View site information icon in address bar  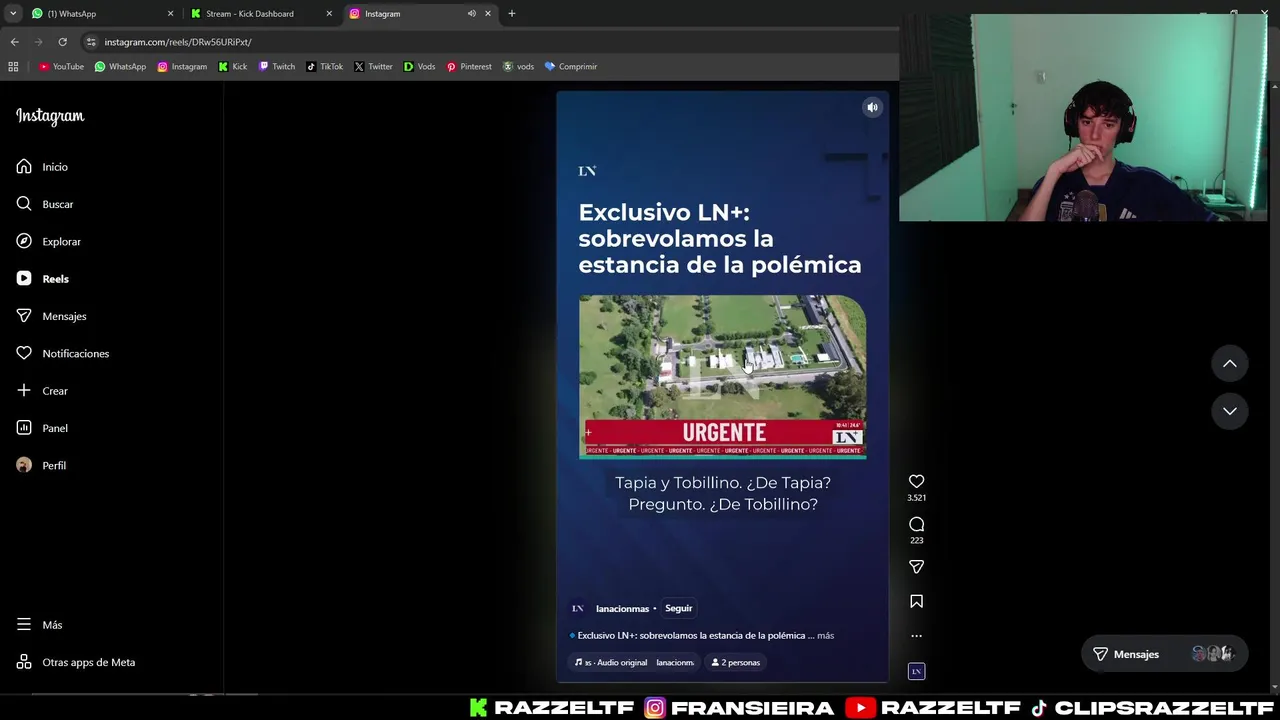[x=91, y=42]
